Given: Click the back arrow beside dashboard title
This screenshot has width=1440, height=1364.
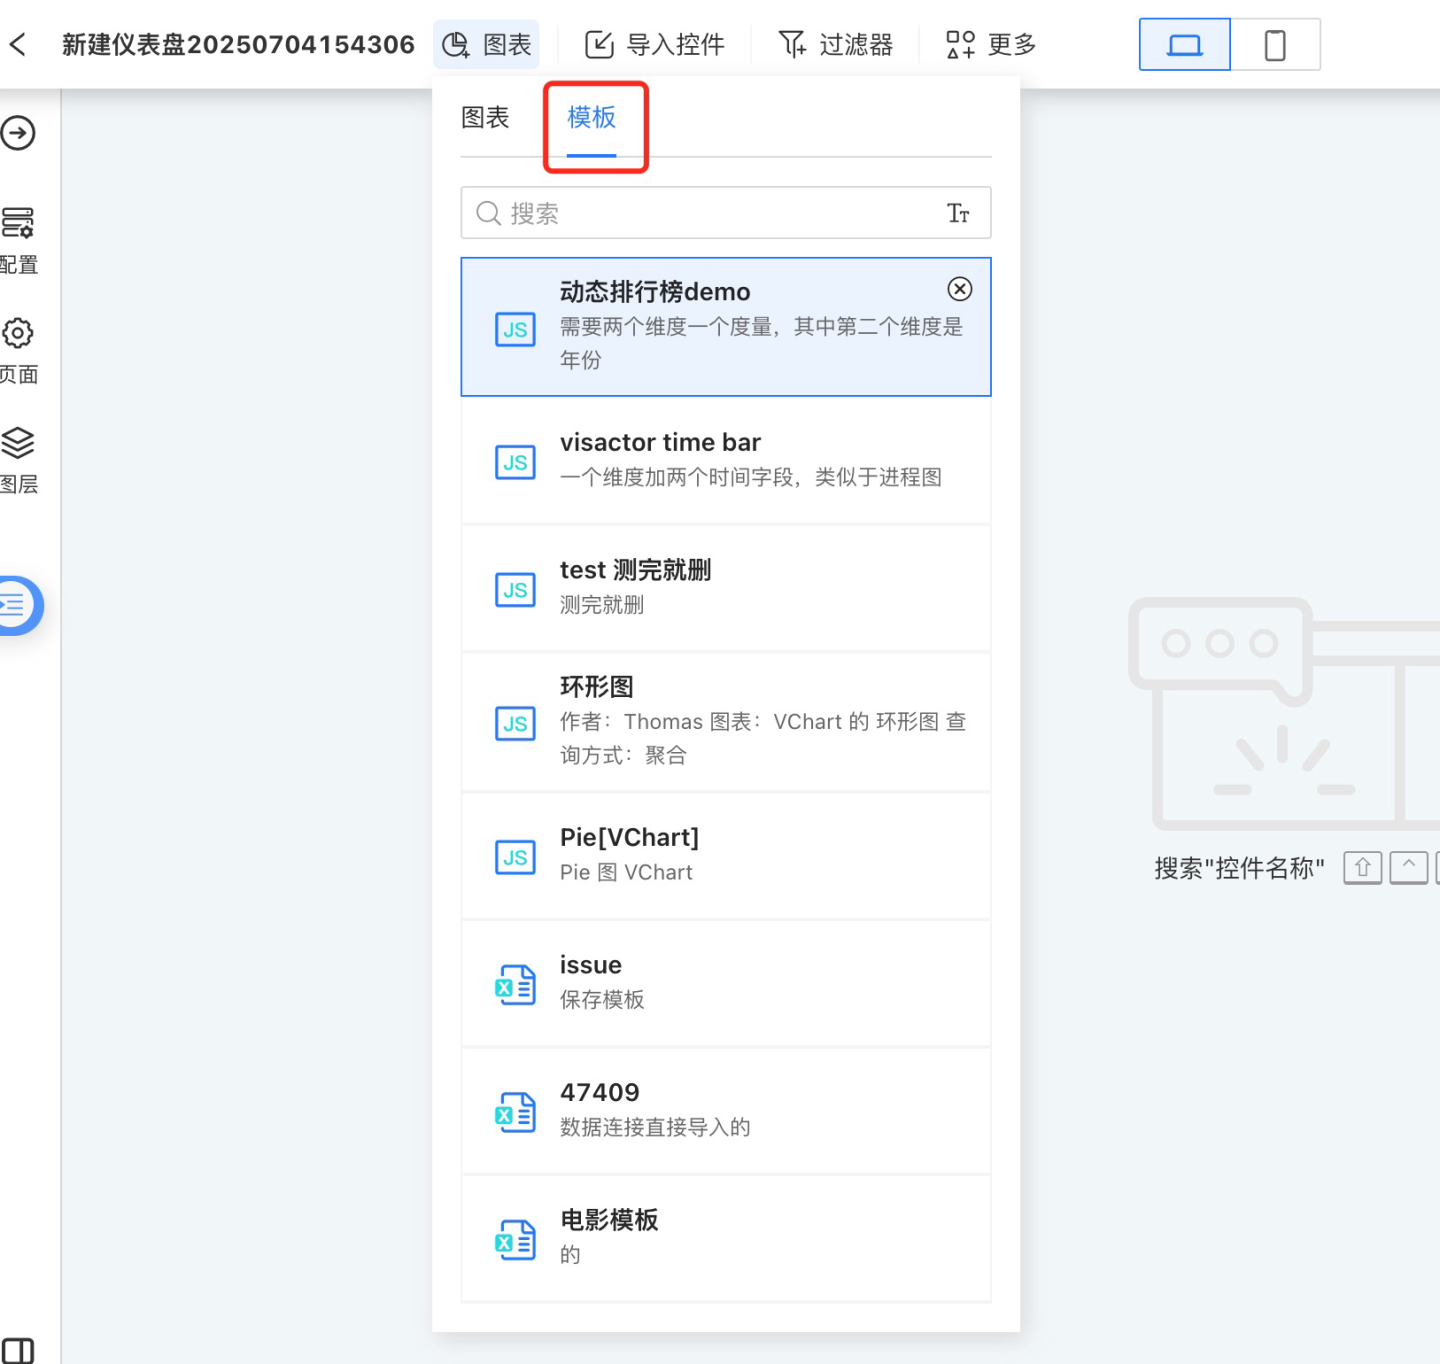Looking at the screenshot, I should (18, 44).
